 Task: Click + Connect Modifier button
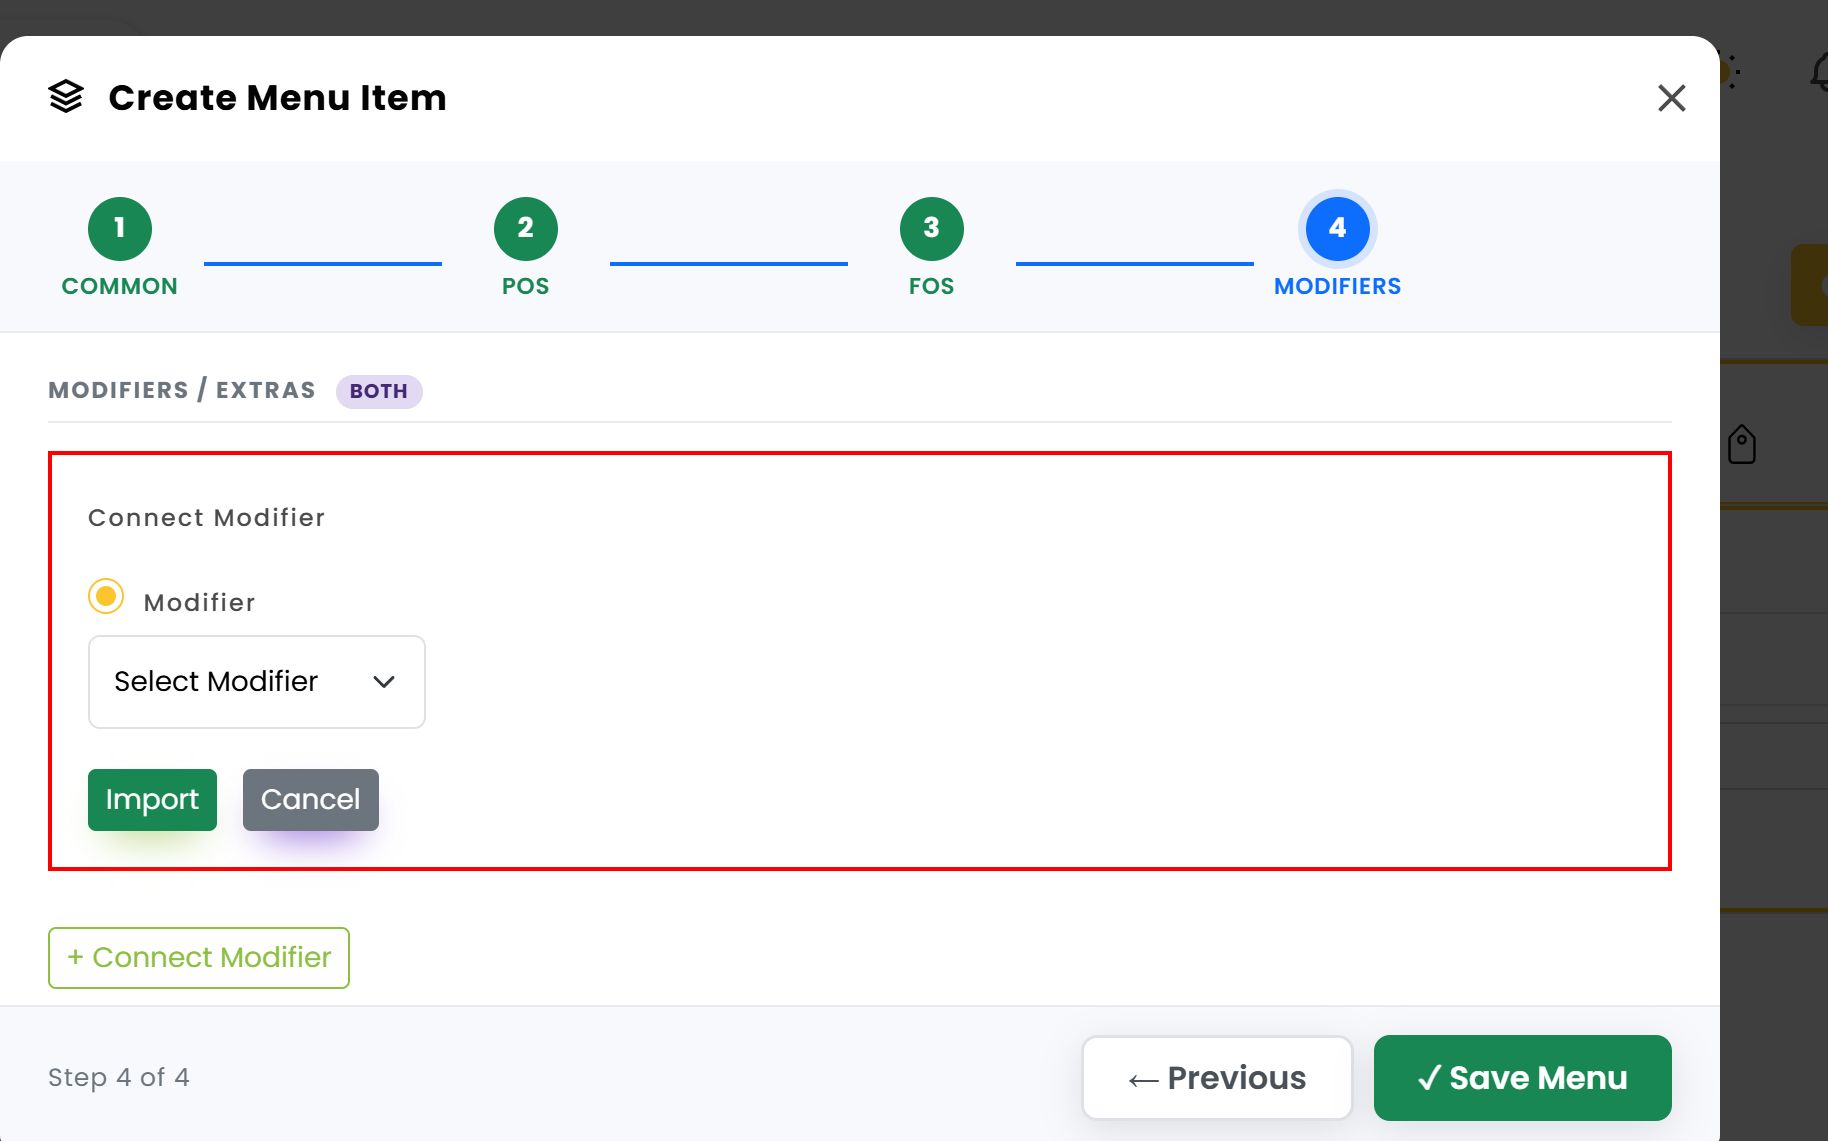tap(199, 958)
